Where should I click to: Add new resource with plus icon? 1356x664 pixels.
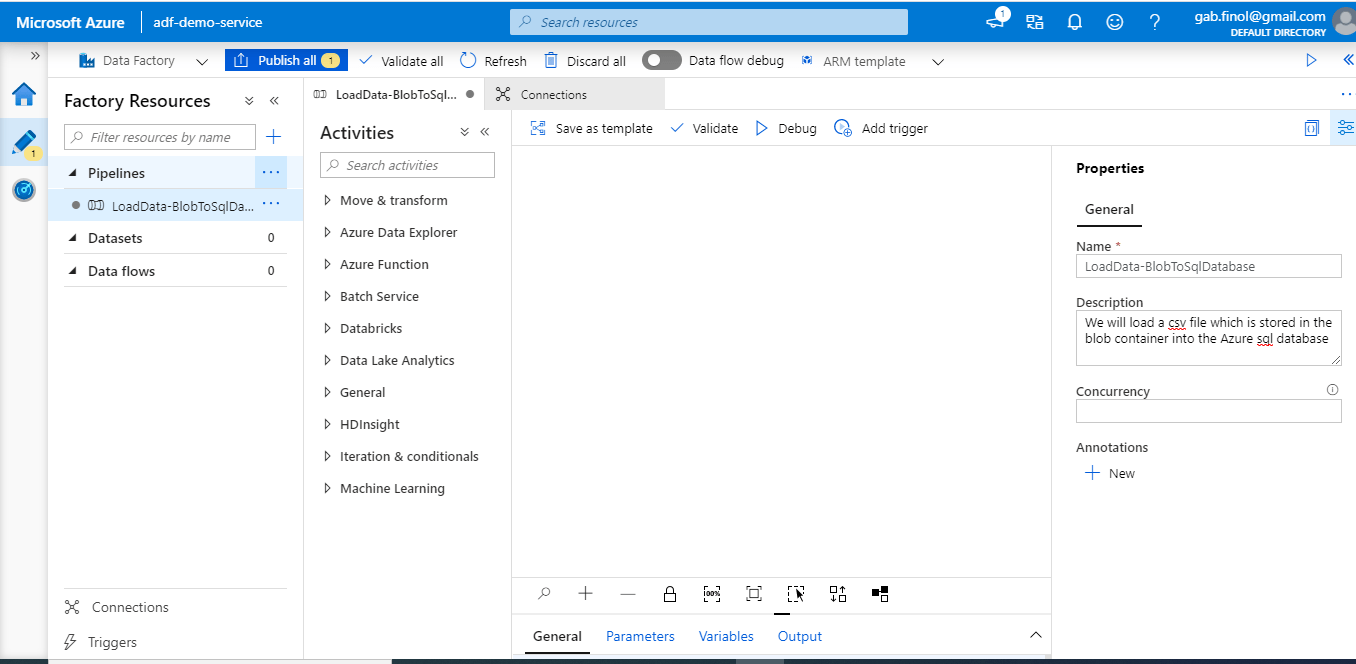pyautogui.click(x=273, y=137)
